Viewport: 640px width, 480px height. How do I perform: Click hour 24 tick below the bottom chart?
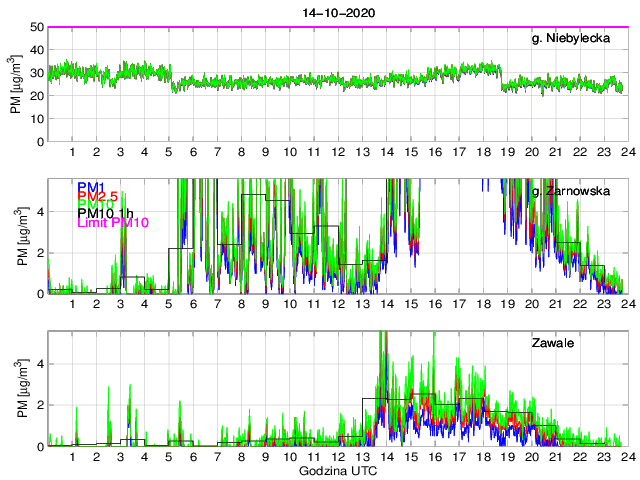626,457
